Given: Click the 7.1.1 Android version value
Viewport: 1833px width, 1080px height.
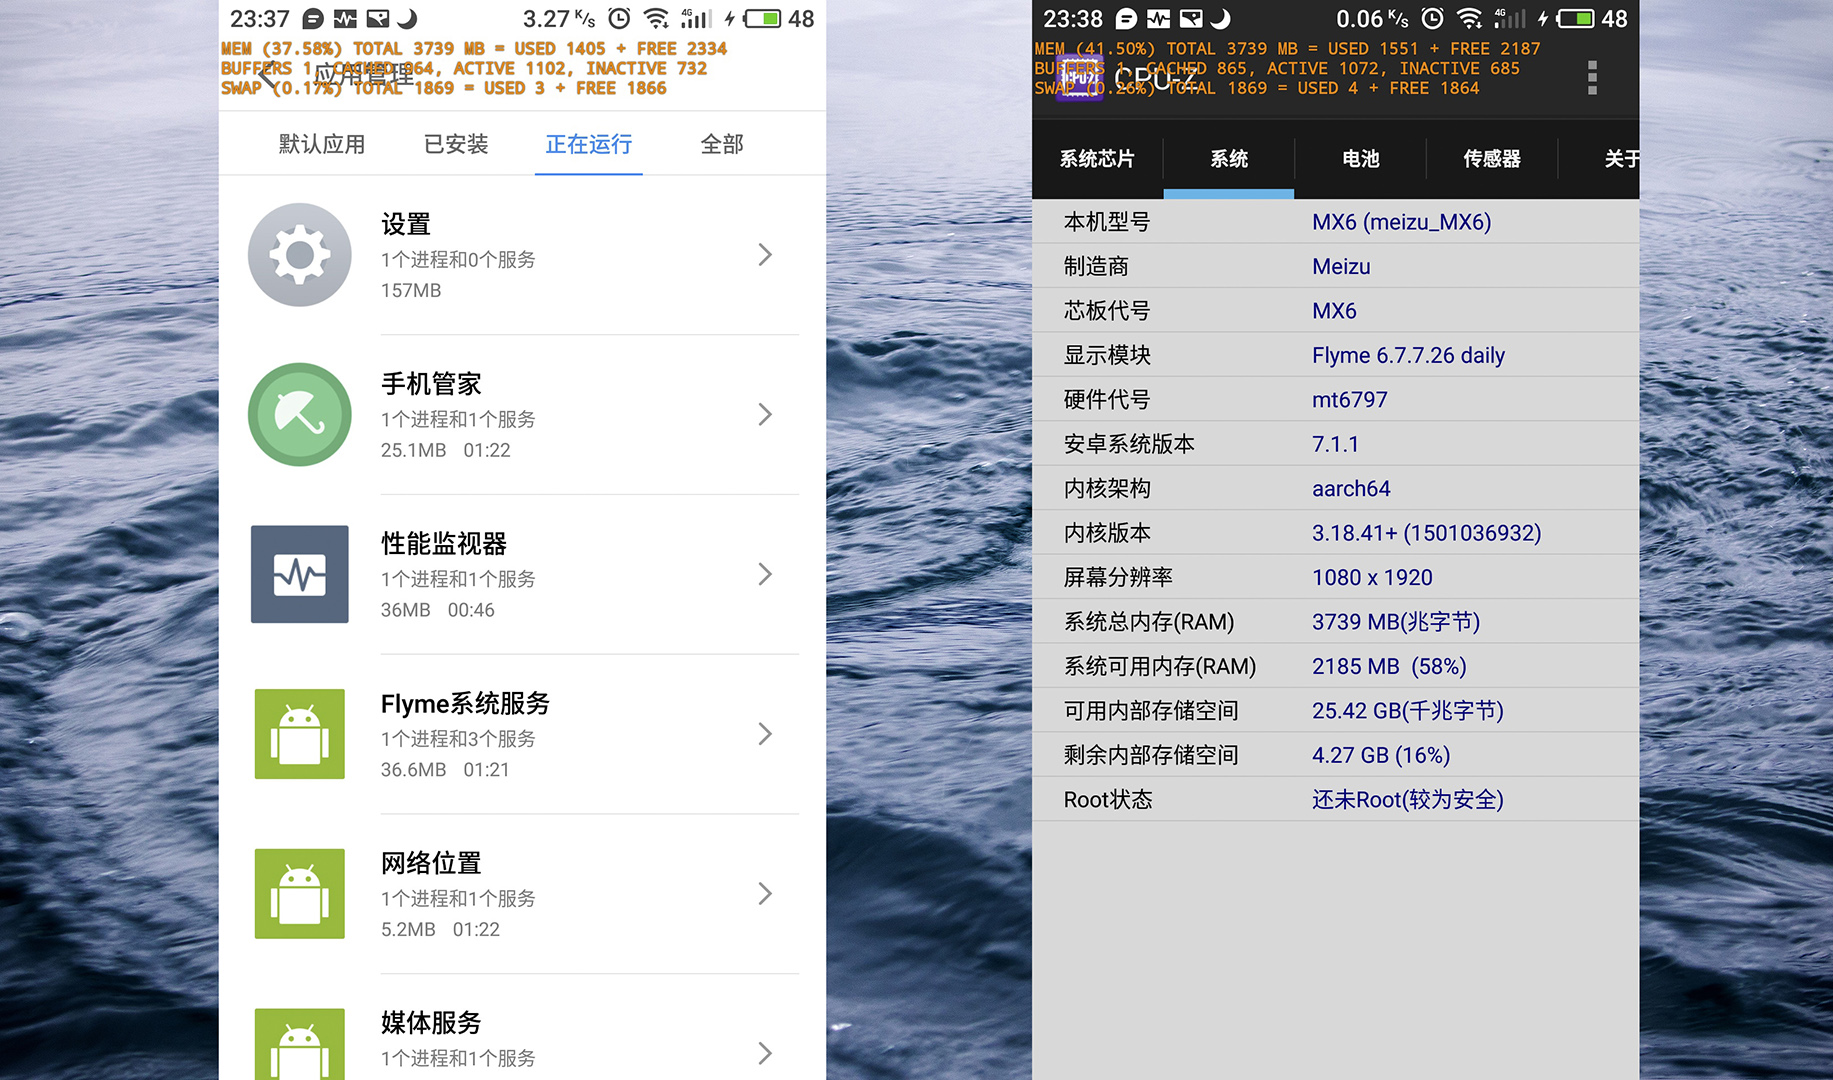Looking at the screenshot, I should (1335, 444).
